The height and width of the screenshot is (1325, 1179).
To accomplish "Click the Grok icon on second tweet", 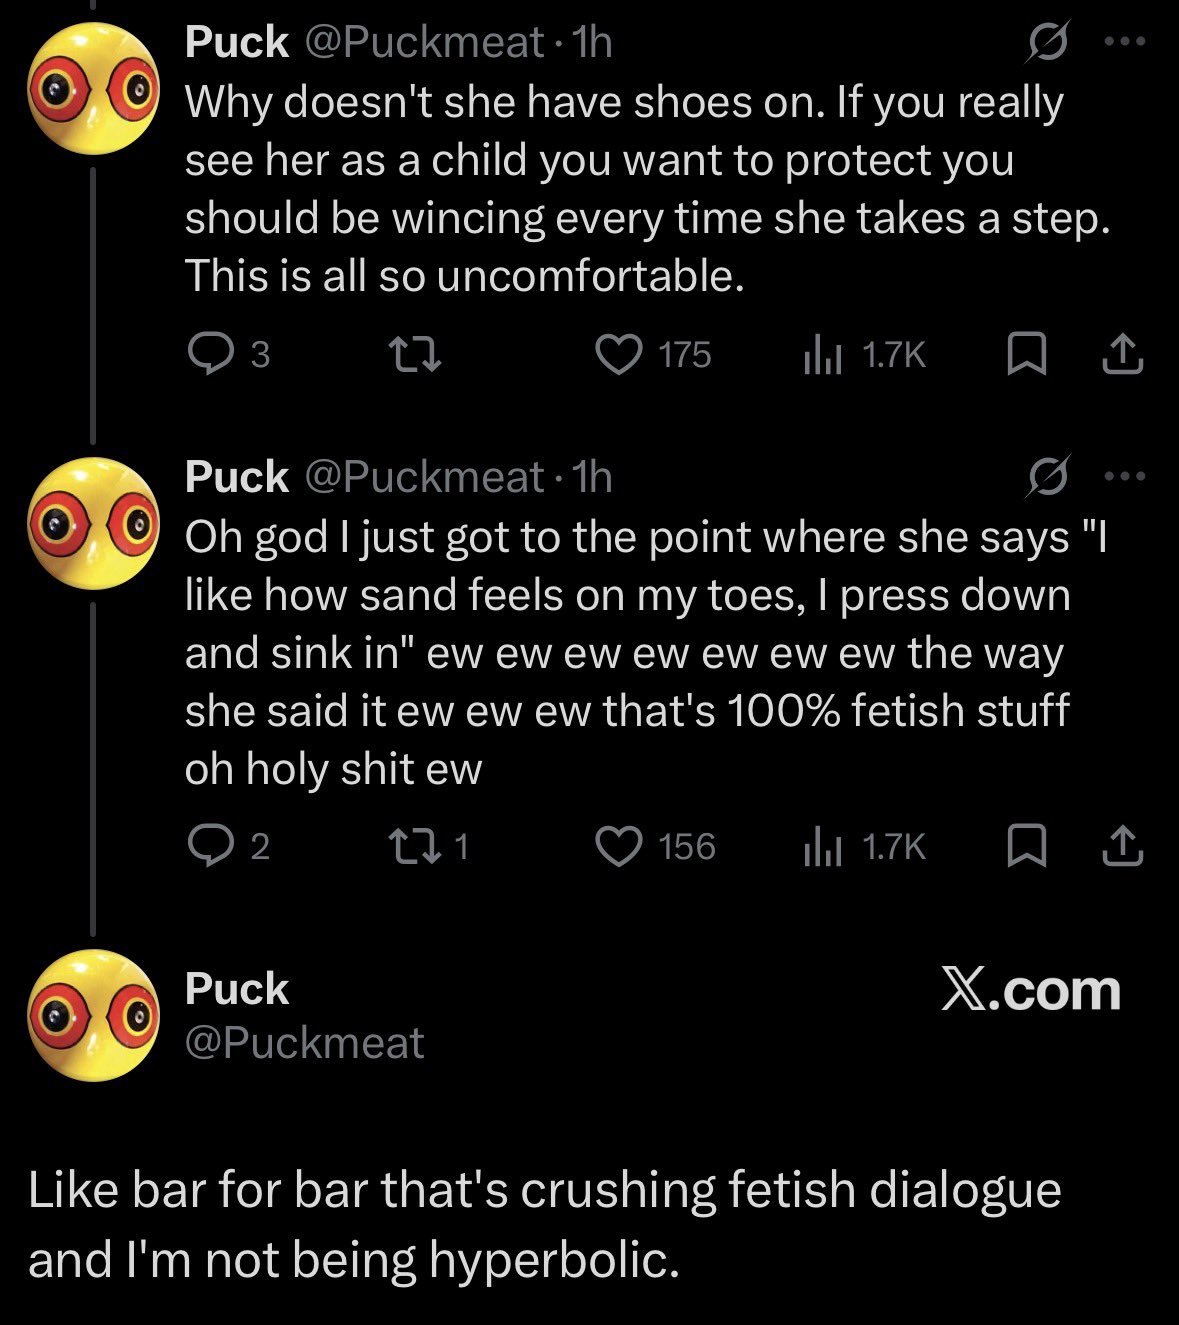I will click(x=1047, y=477).
